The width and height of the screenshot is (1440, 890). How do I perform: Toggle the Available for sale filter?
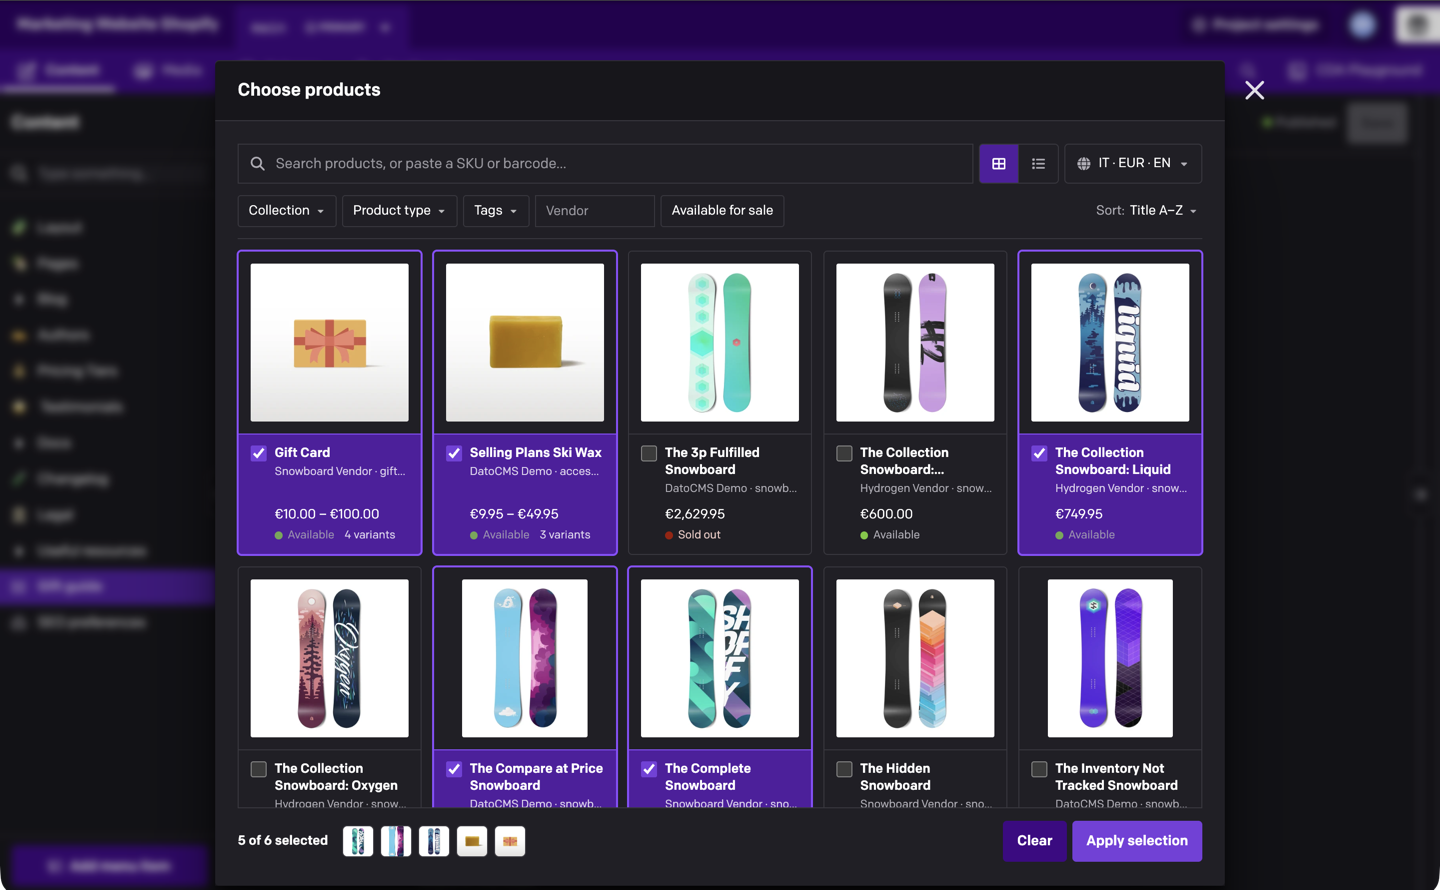pos(722,211)
